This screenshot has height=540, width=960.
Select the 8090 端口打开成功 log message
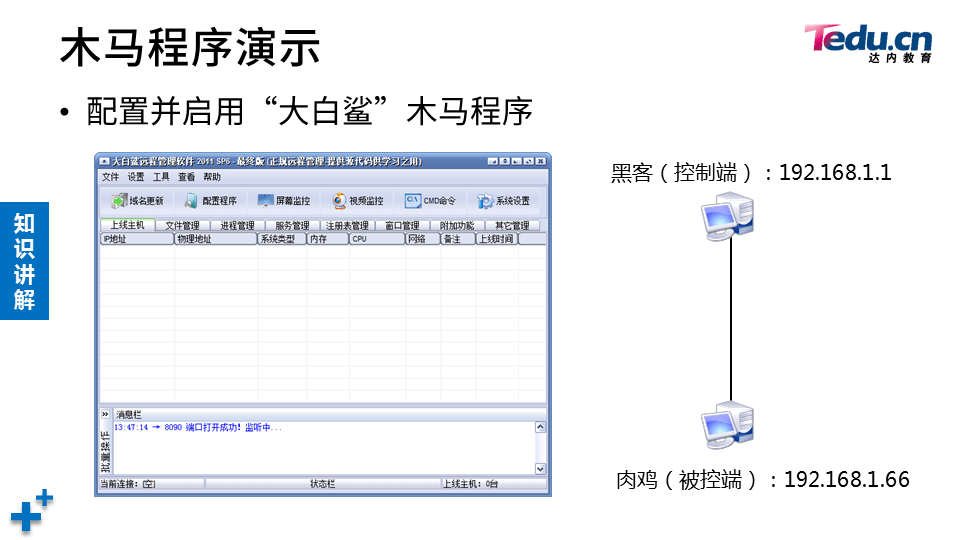coord(198,427)
